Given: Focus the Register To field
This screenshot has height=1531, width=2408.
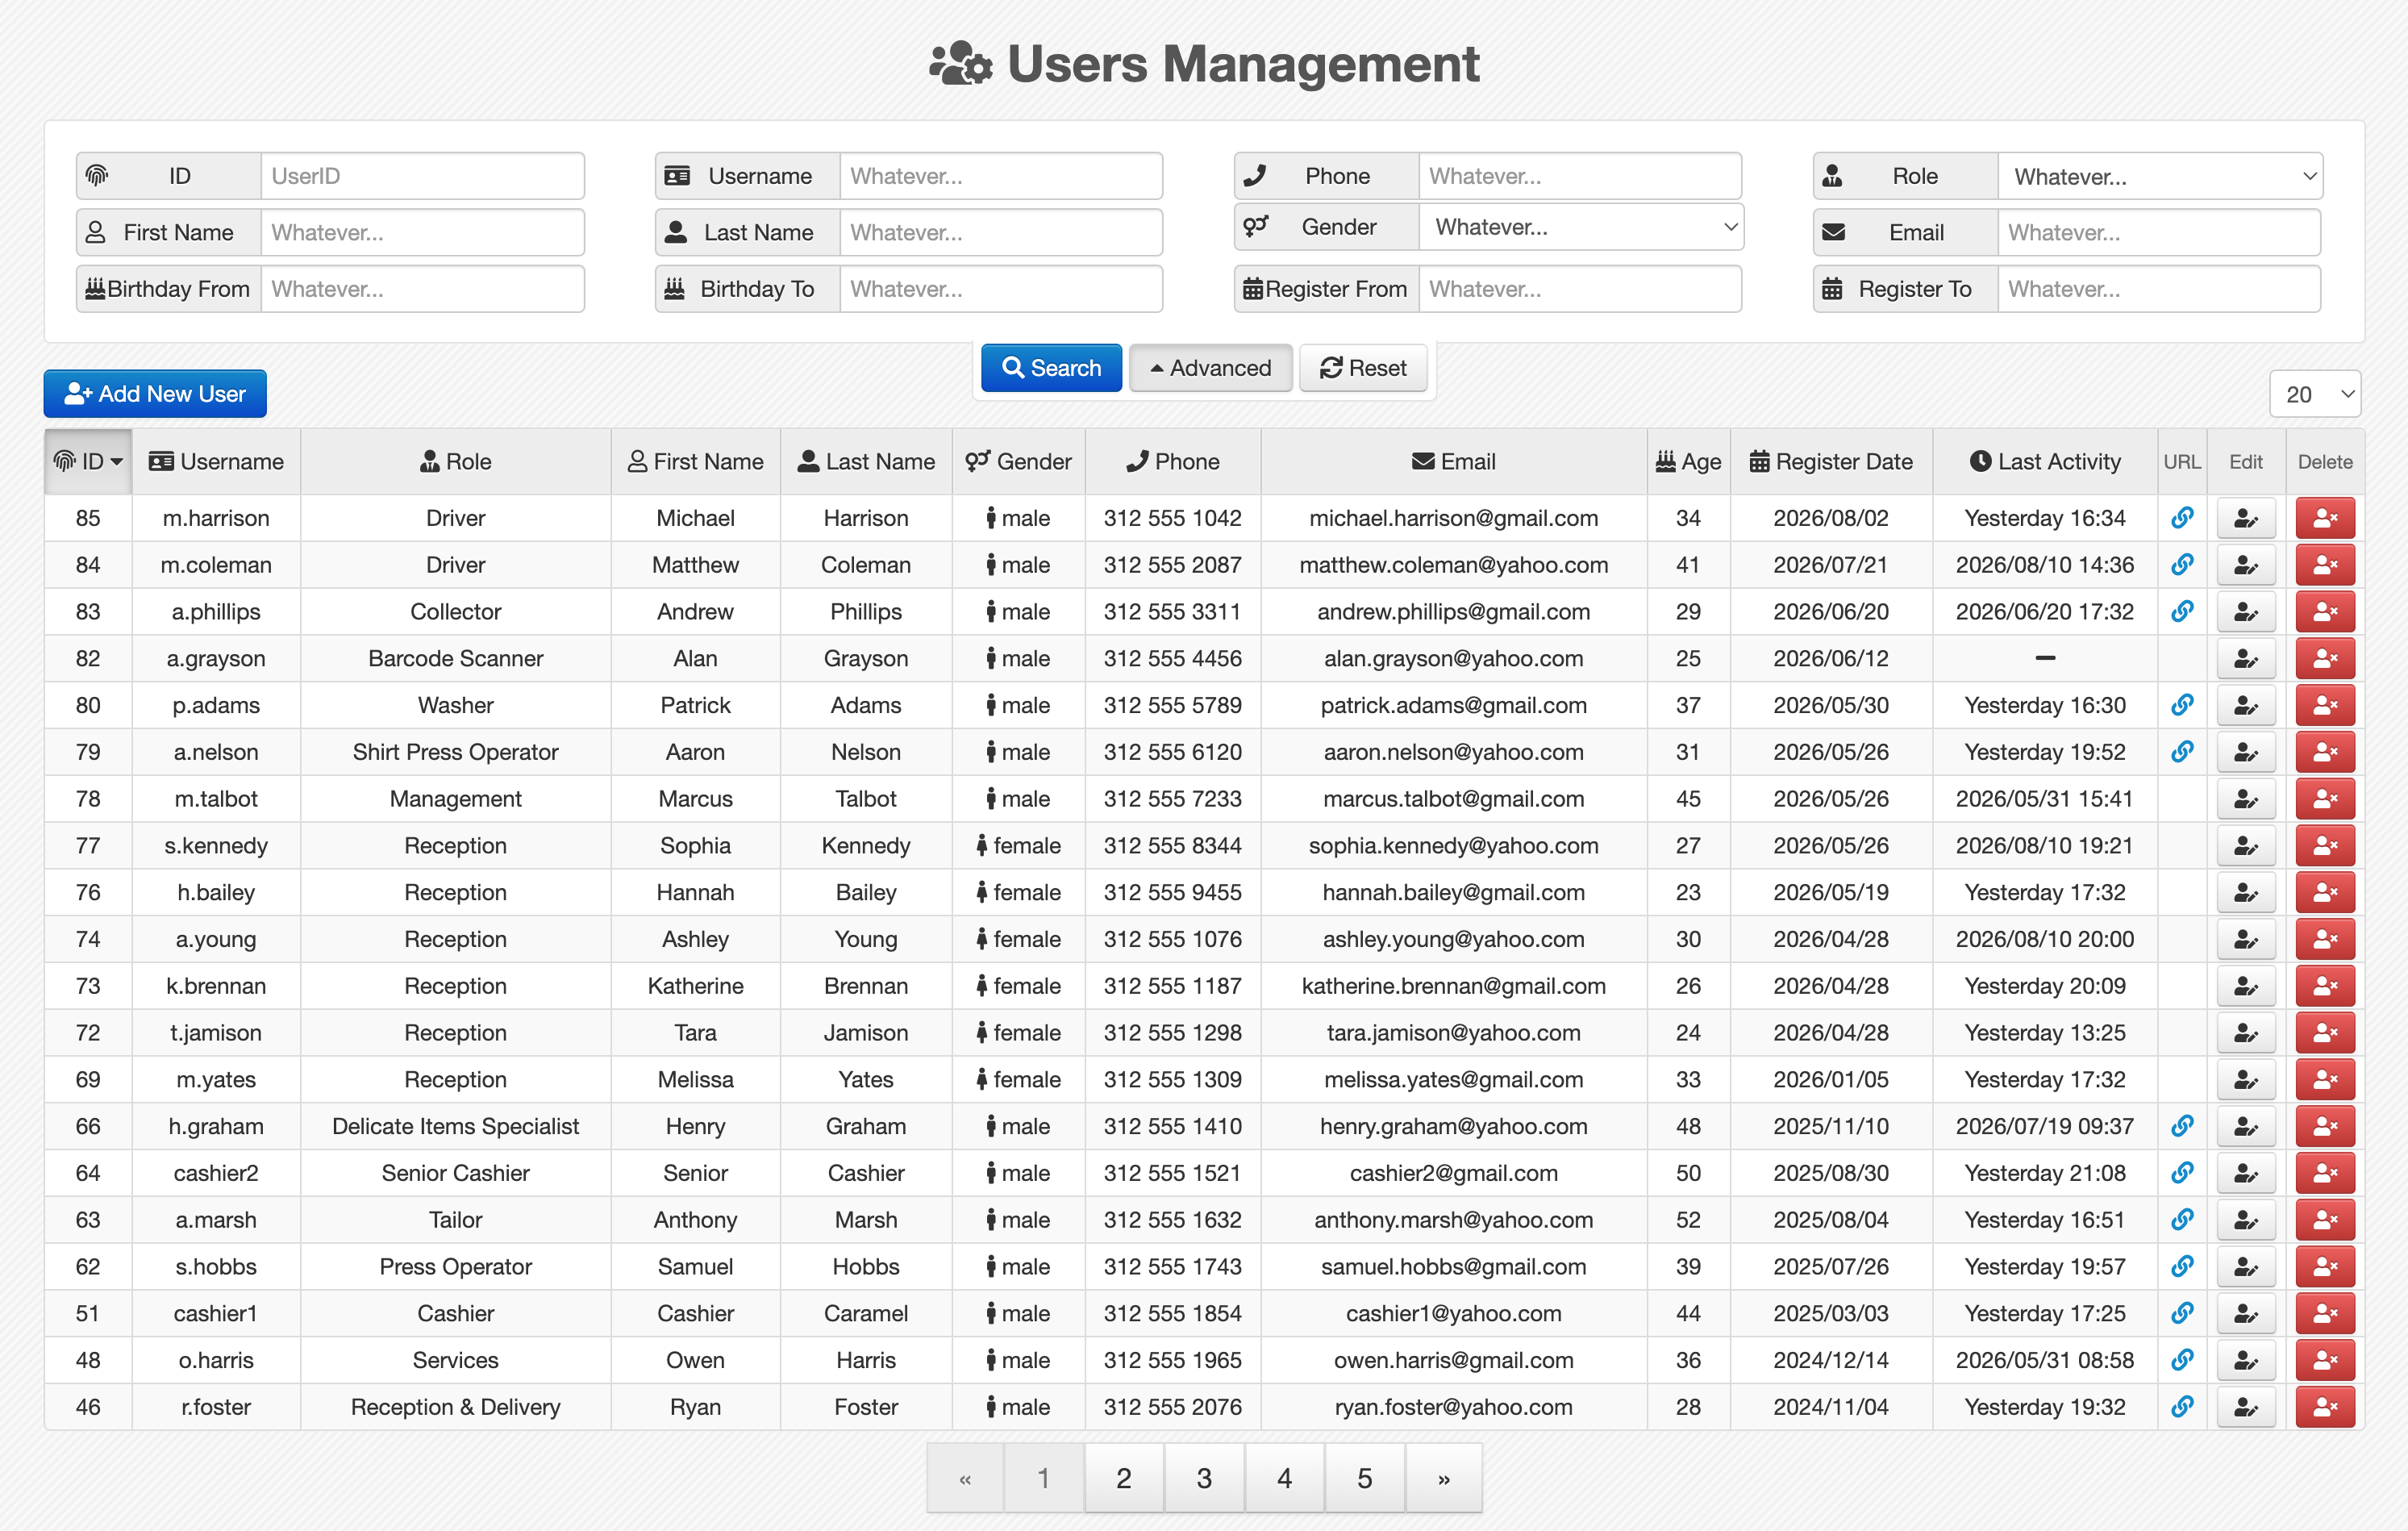Looking at the screenshot, I should [2159, 289].
